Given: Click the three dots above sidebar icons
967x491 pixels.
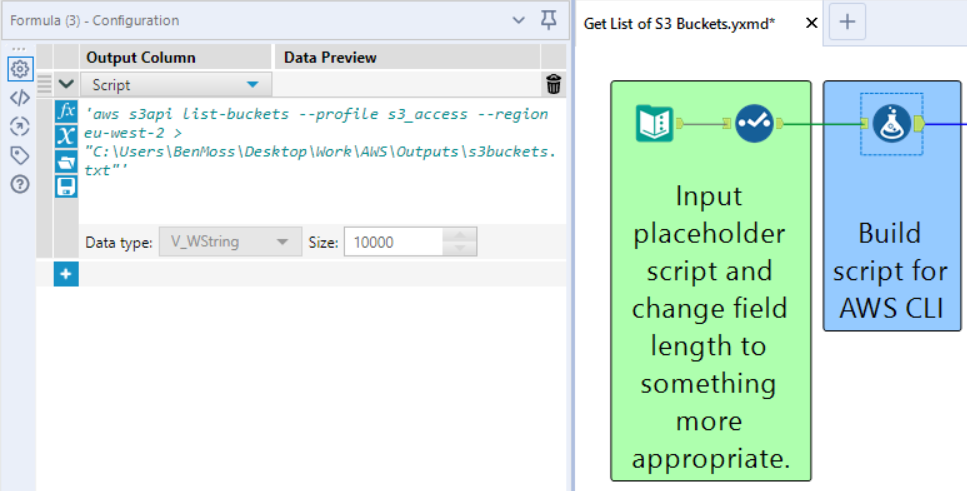Looking at the screenshot, I should (19, 49).
